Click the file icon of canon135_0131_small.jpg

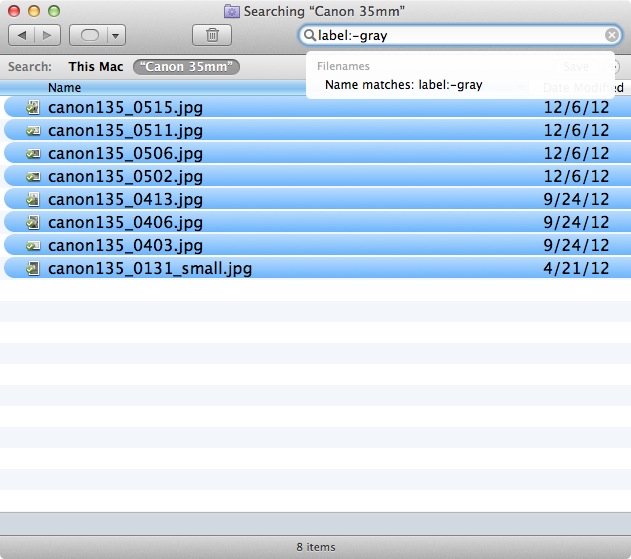click(33, 268)
